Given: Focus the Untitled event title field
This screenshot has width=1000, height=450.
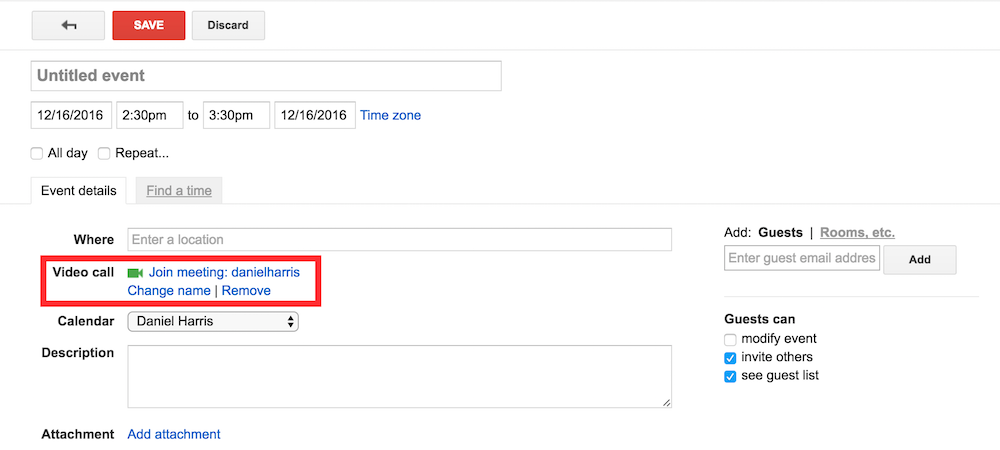Looking at the screenshot, I should [266, 76].
